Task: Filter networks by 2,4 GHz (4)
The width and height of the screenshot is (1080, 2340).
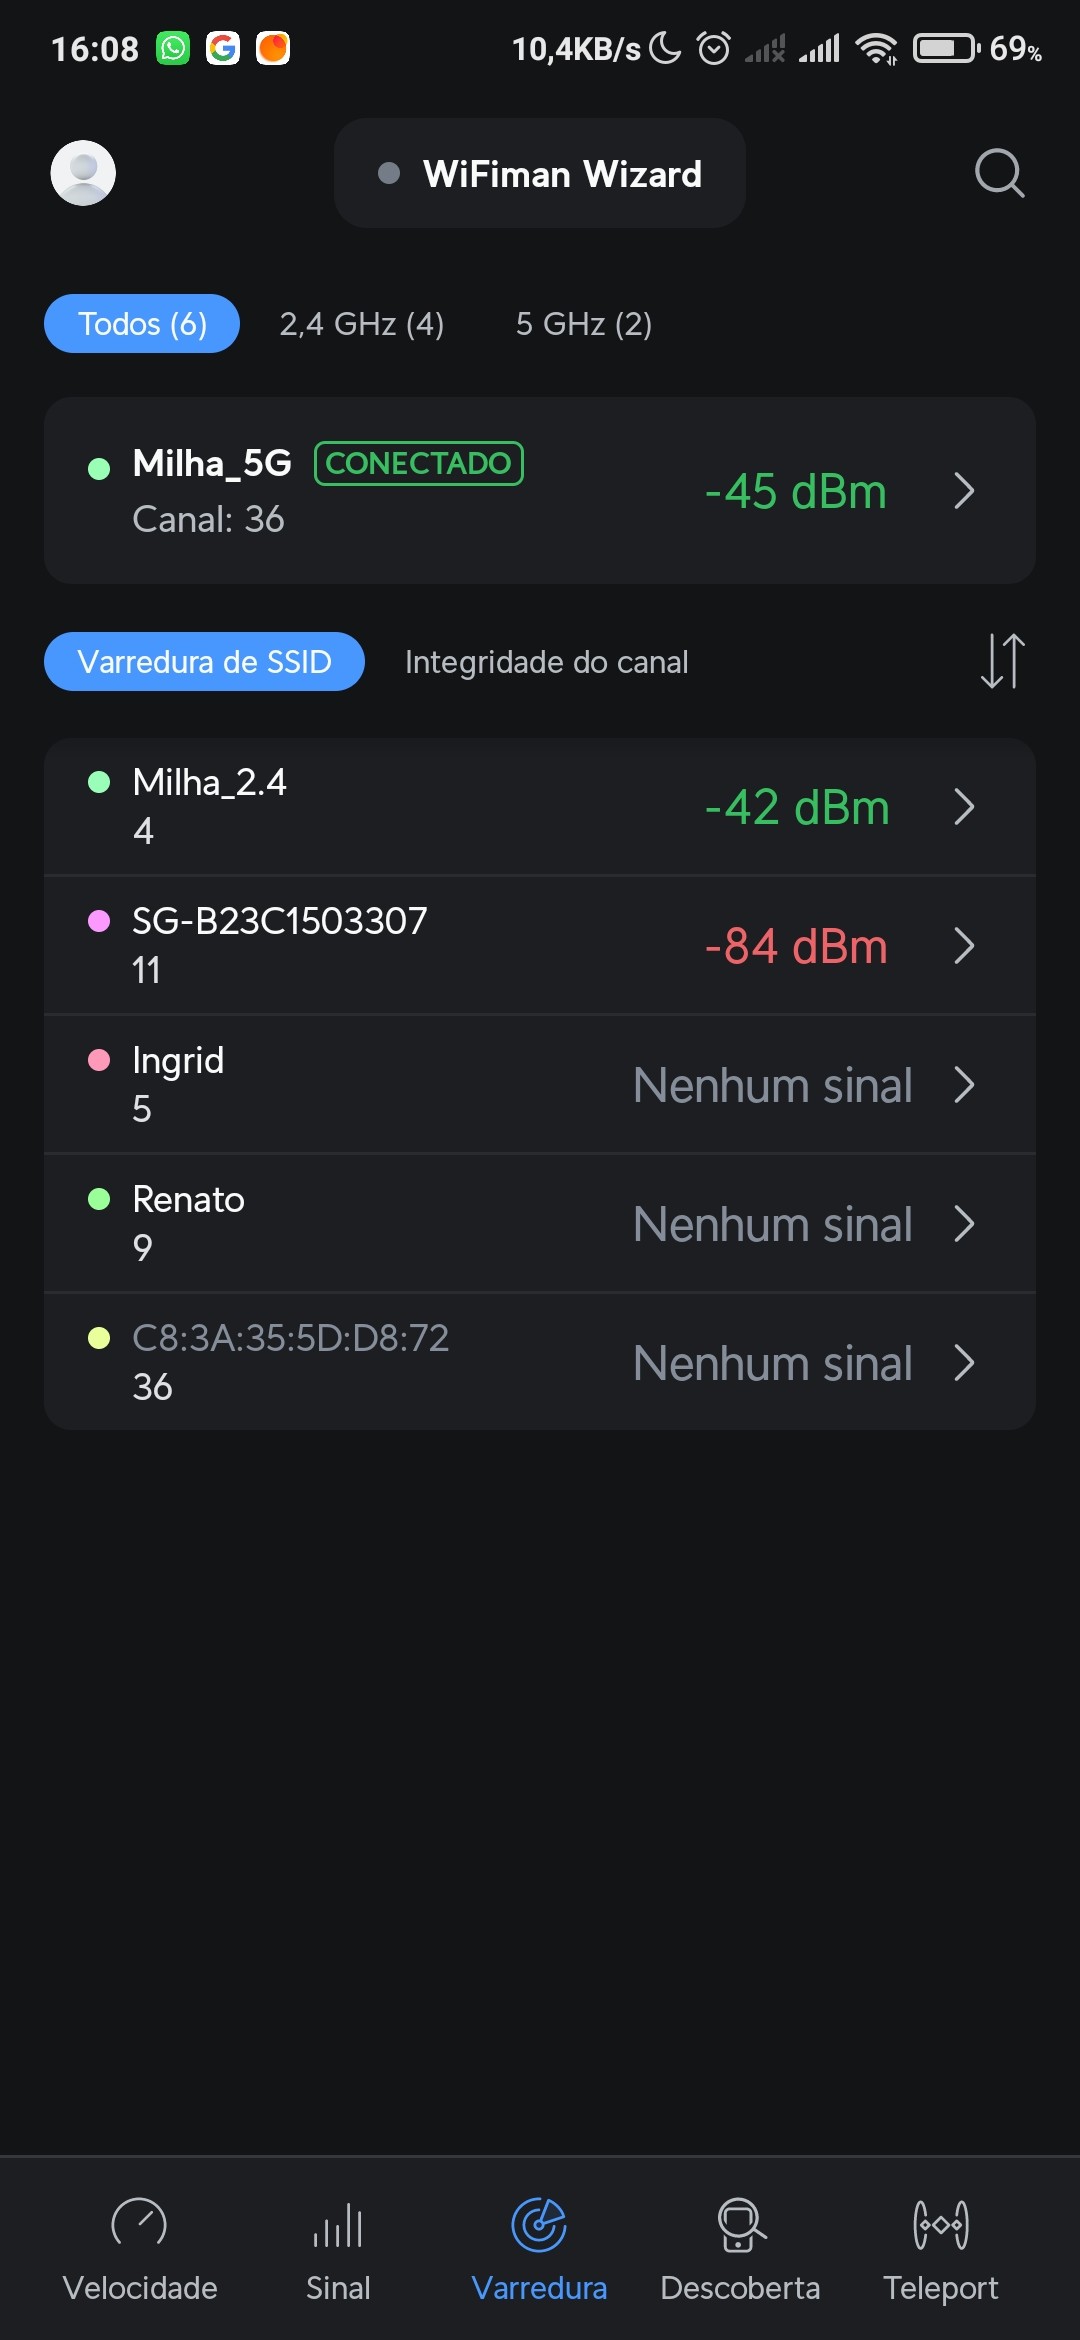Action: pos(362,324)
